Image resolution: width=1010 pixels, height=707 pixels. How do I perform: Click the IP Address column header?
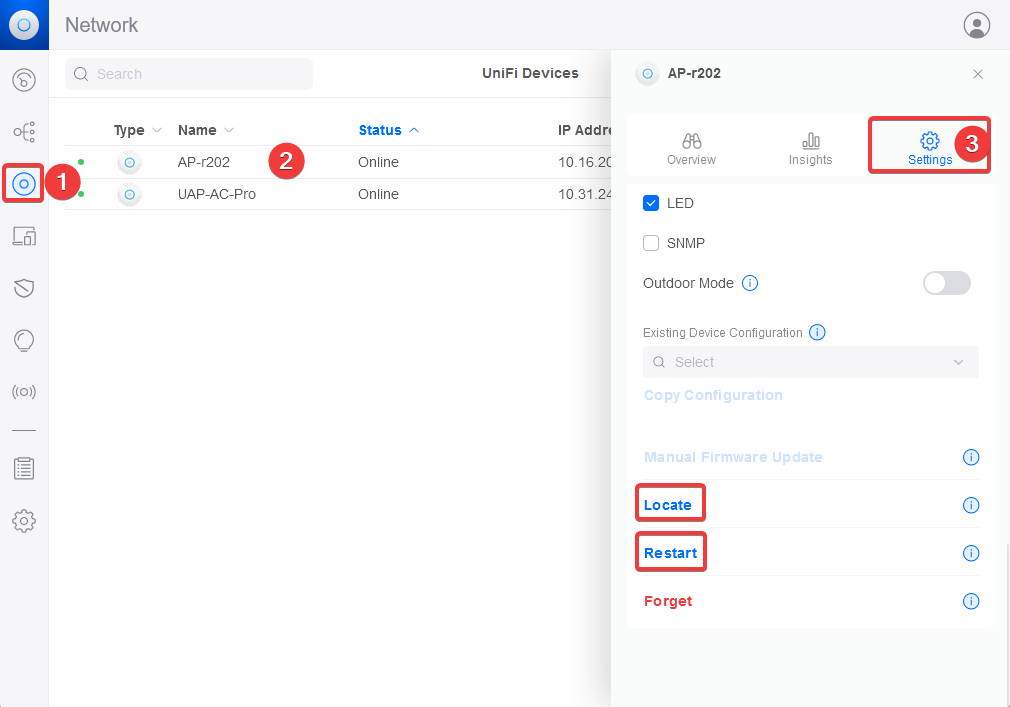point(584,131)
